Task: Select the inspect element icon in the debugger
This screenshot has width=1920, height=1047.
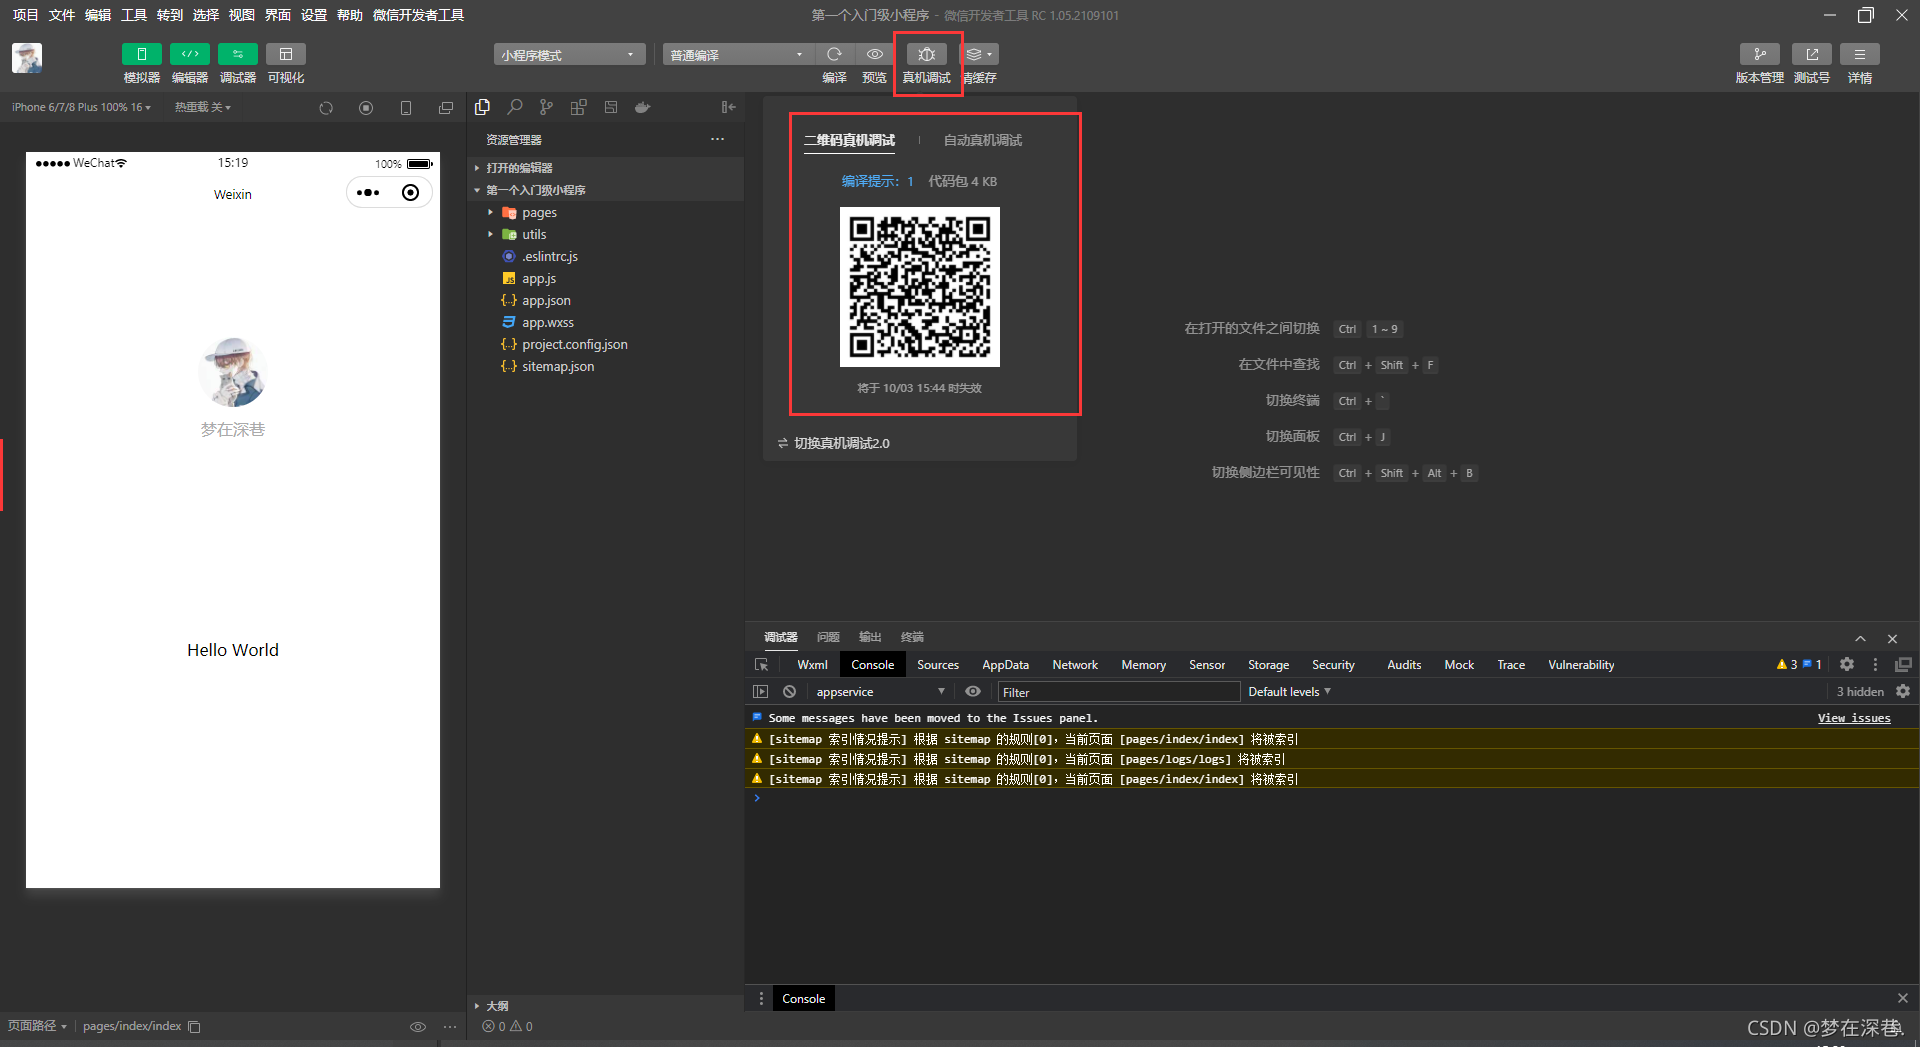Action: point(762,665)
